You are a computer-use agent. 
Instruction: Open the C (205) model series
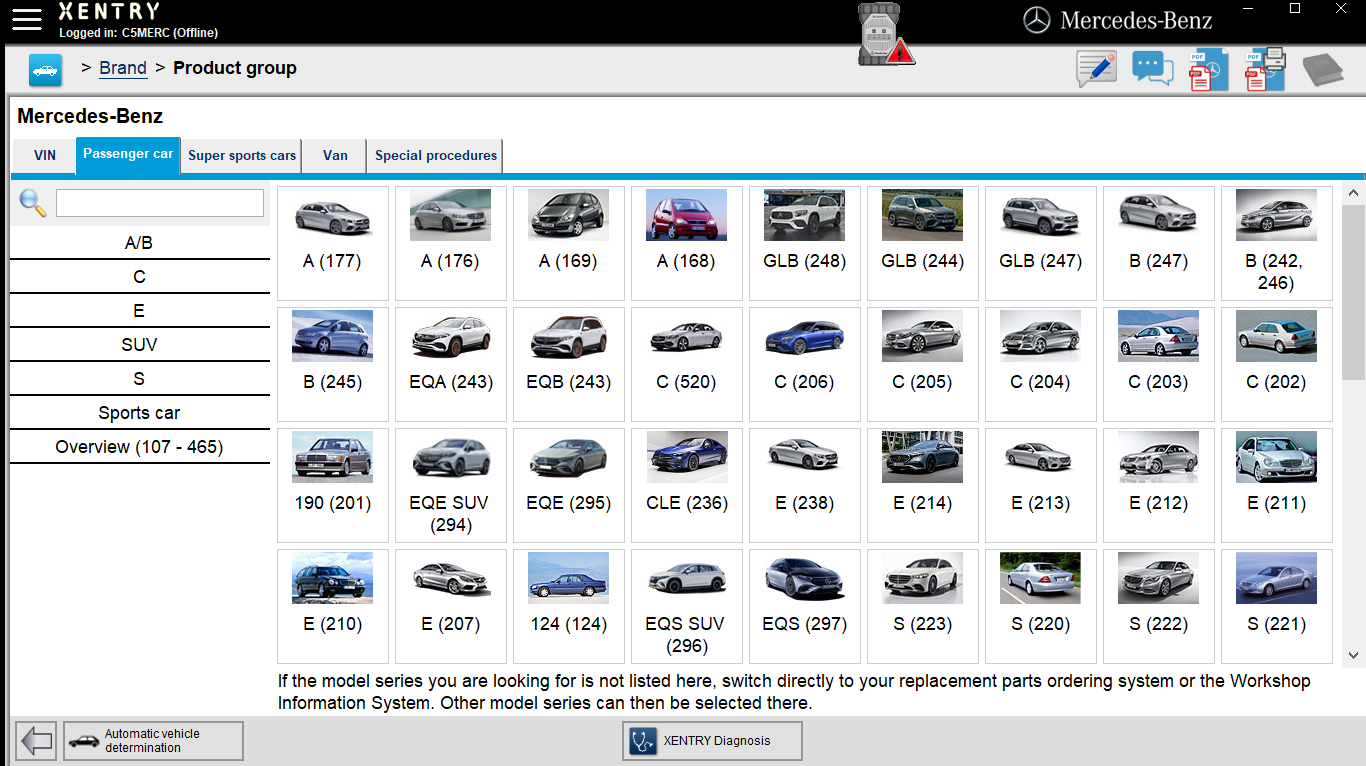click(923, 364)
